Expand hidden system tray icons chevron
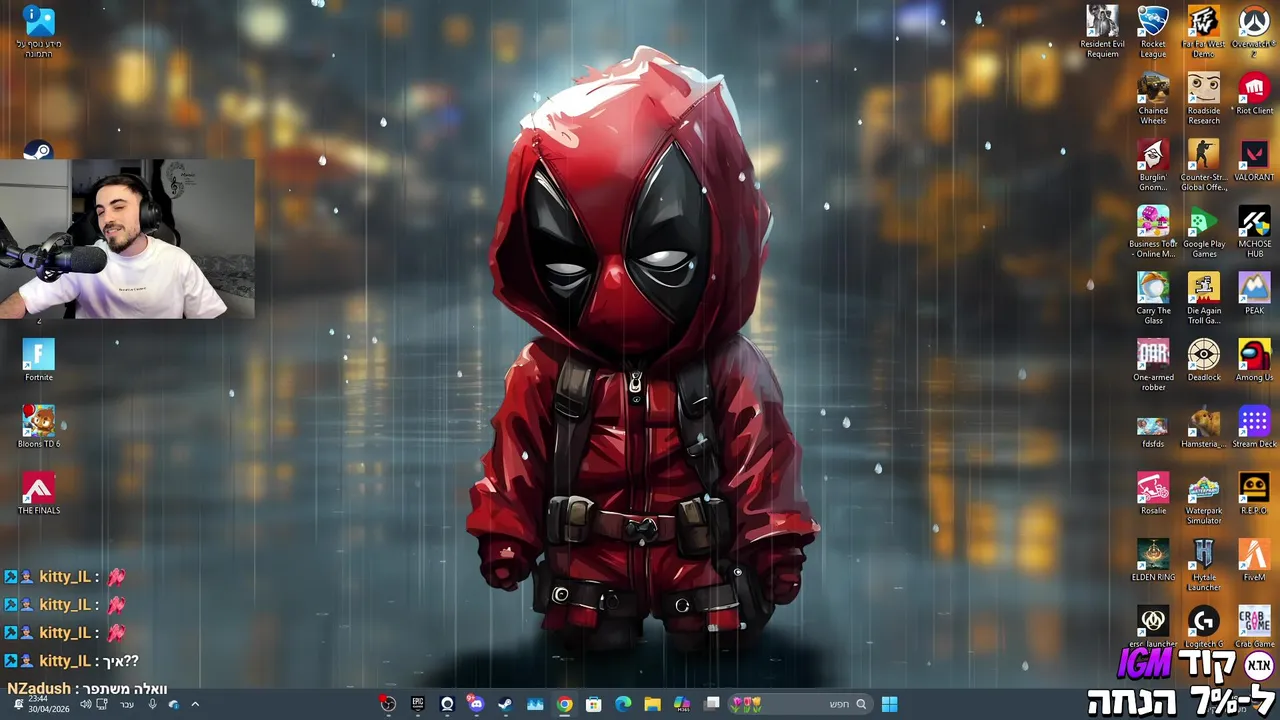The image size is (1280, 720). 195,704
